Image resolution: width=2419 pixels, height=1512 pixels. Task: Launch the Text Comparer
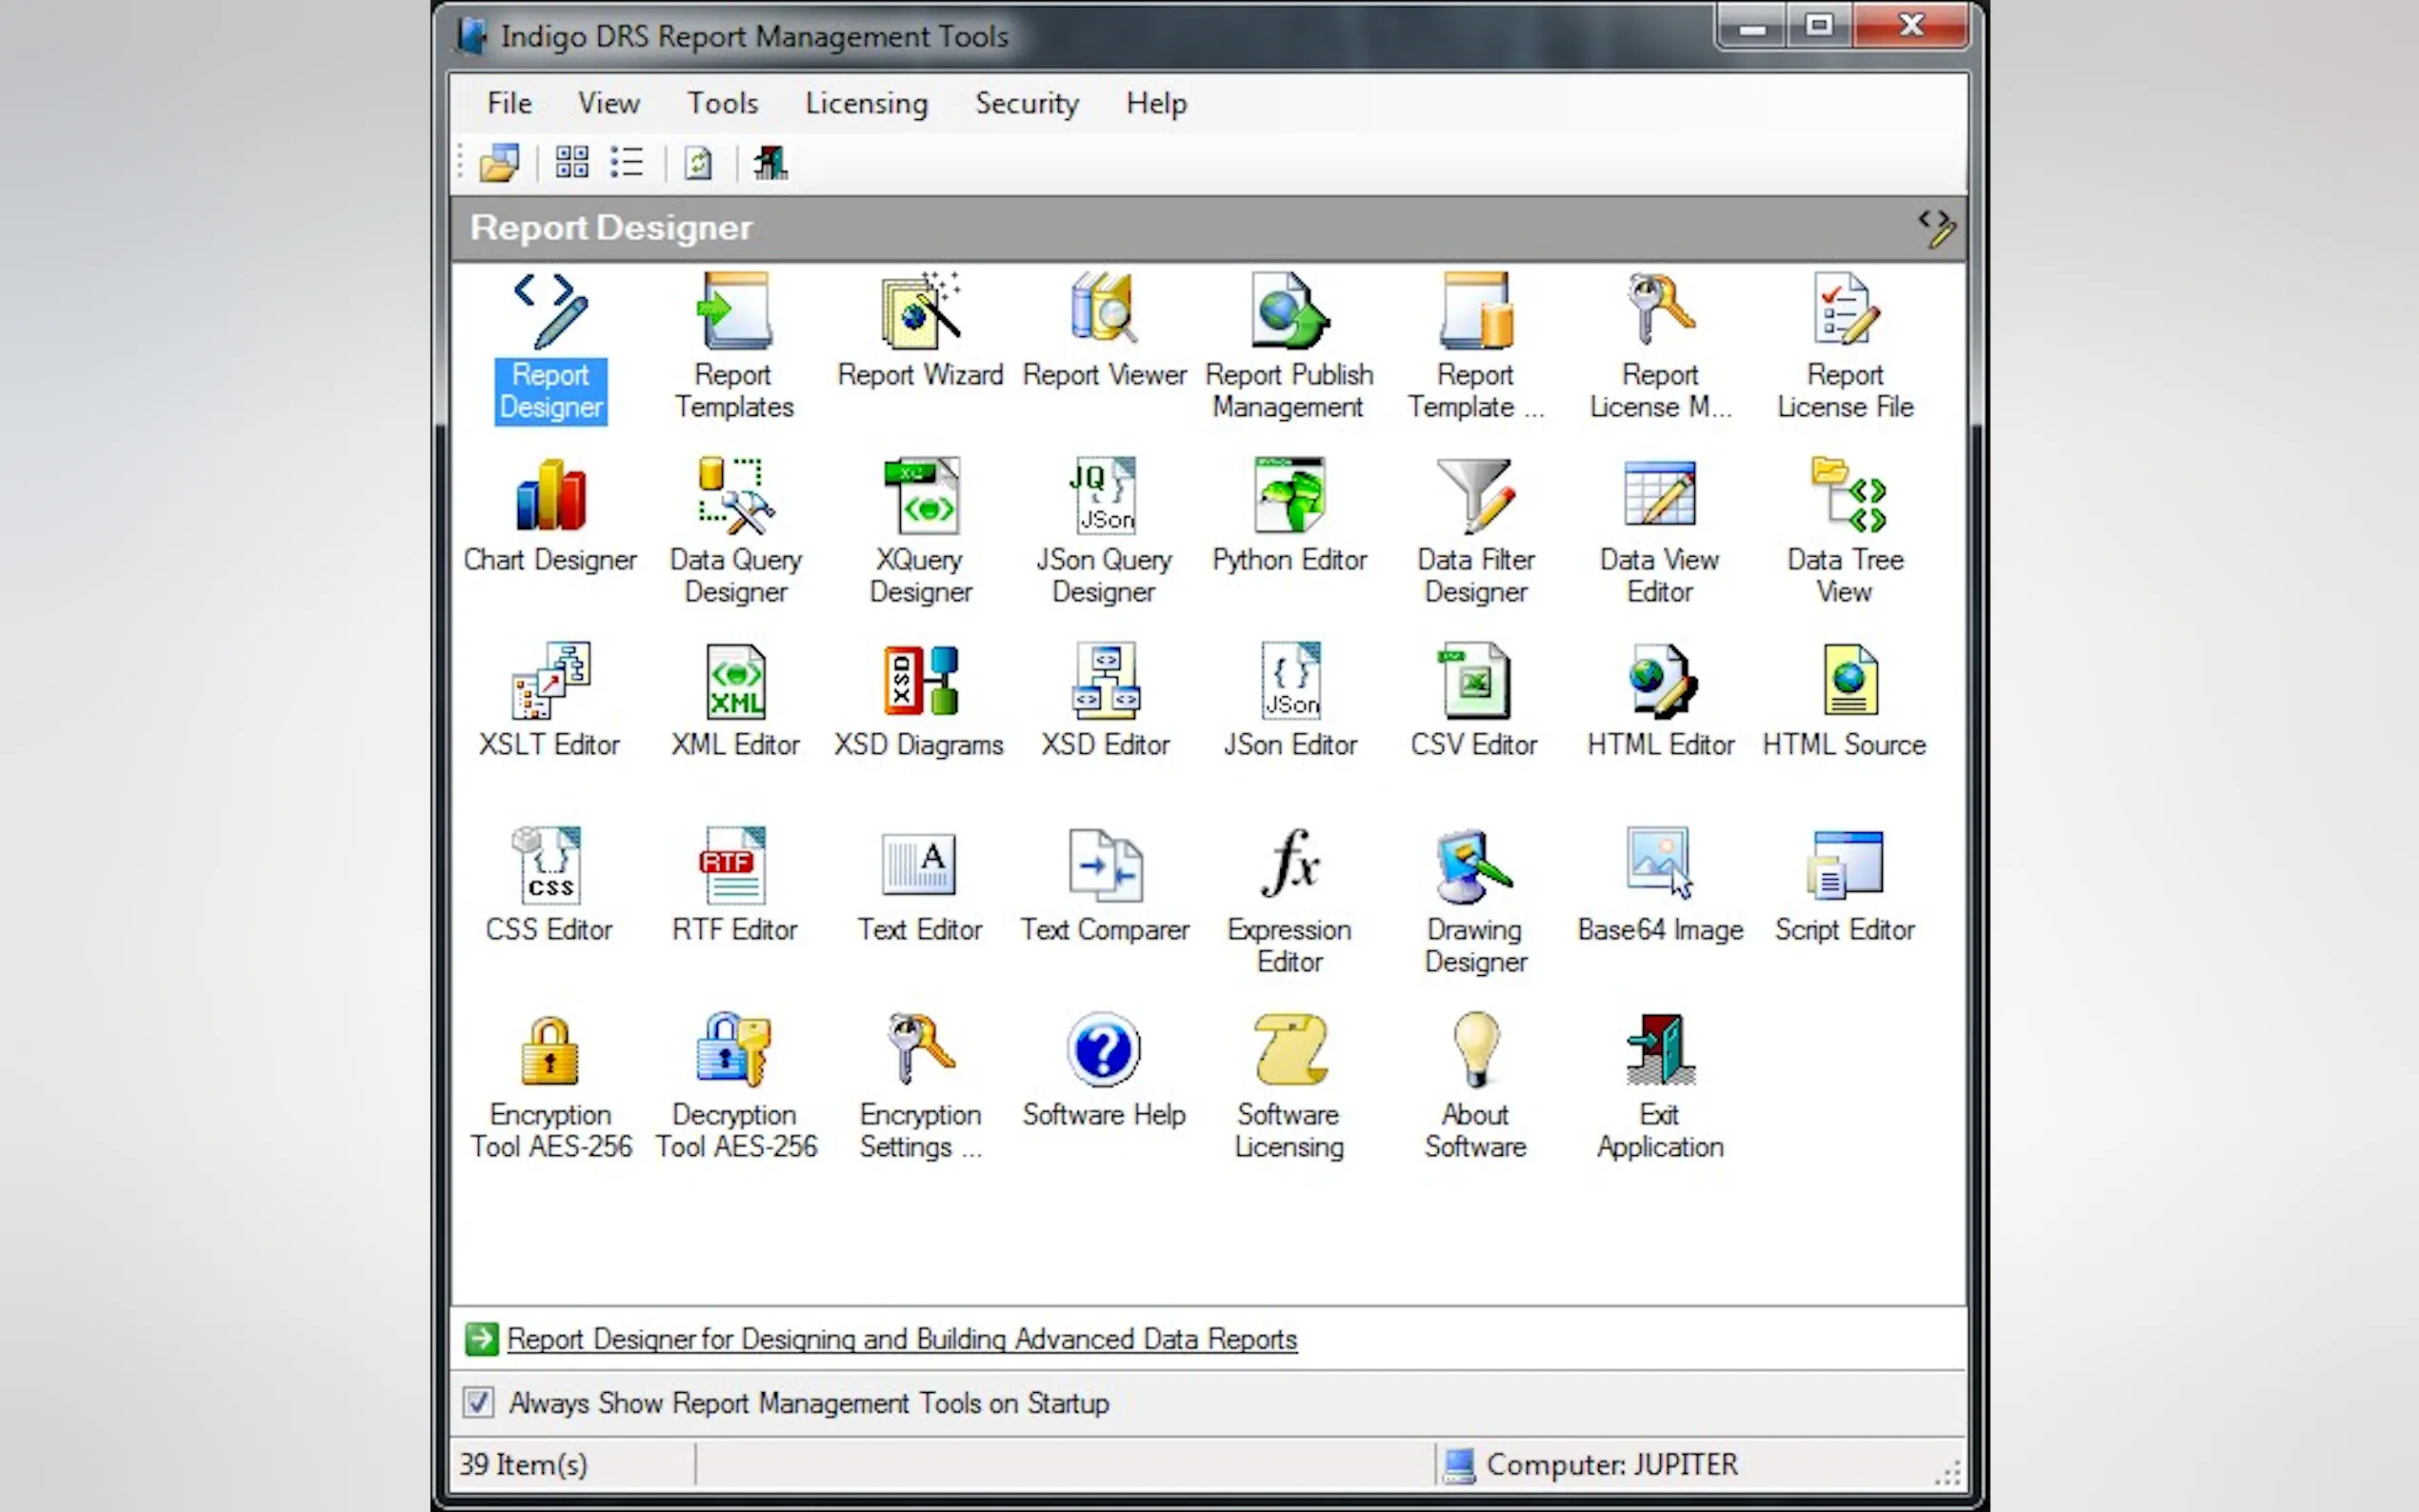tap(1104, 886)
